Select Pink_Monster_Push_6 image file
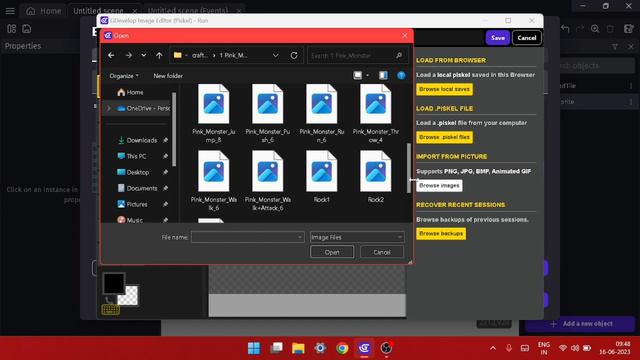The height and width of the screenshot is (360, 640). [x=267, y=113]
